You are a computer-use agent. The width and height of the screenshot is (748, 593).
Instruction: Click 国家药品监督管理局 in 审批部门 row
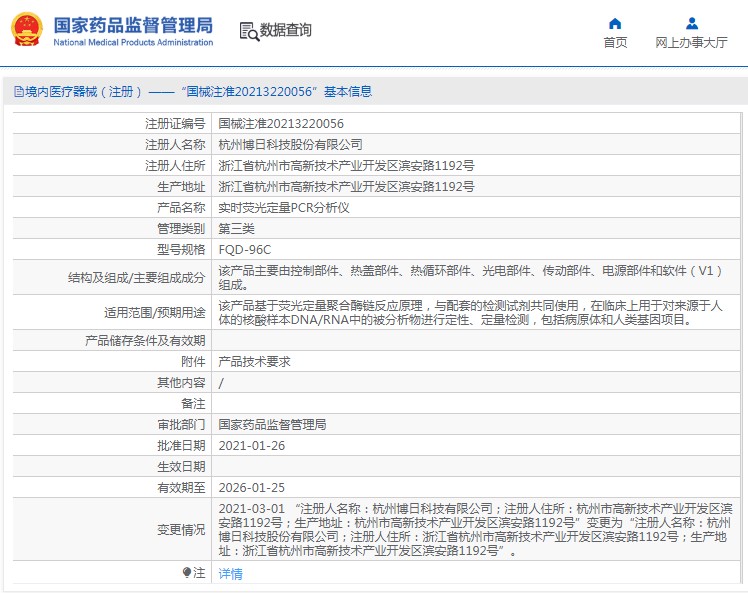(272, 425)
